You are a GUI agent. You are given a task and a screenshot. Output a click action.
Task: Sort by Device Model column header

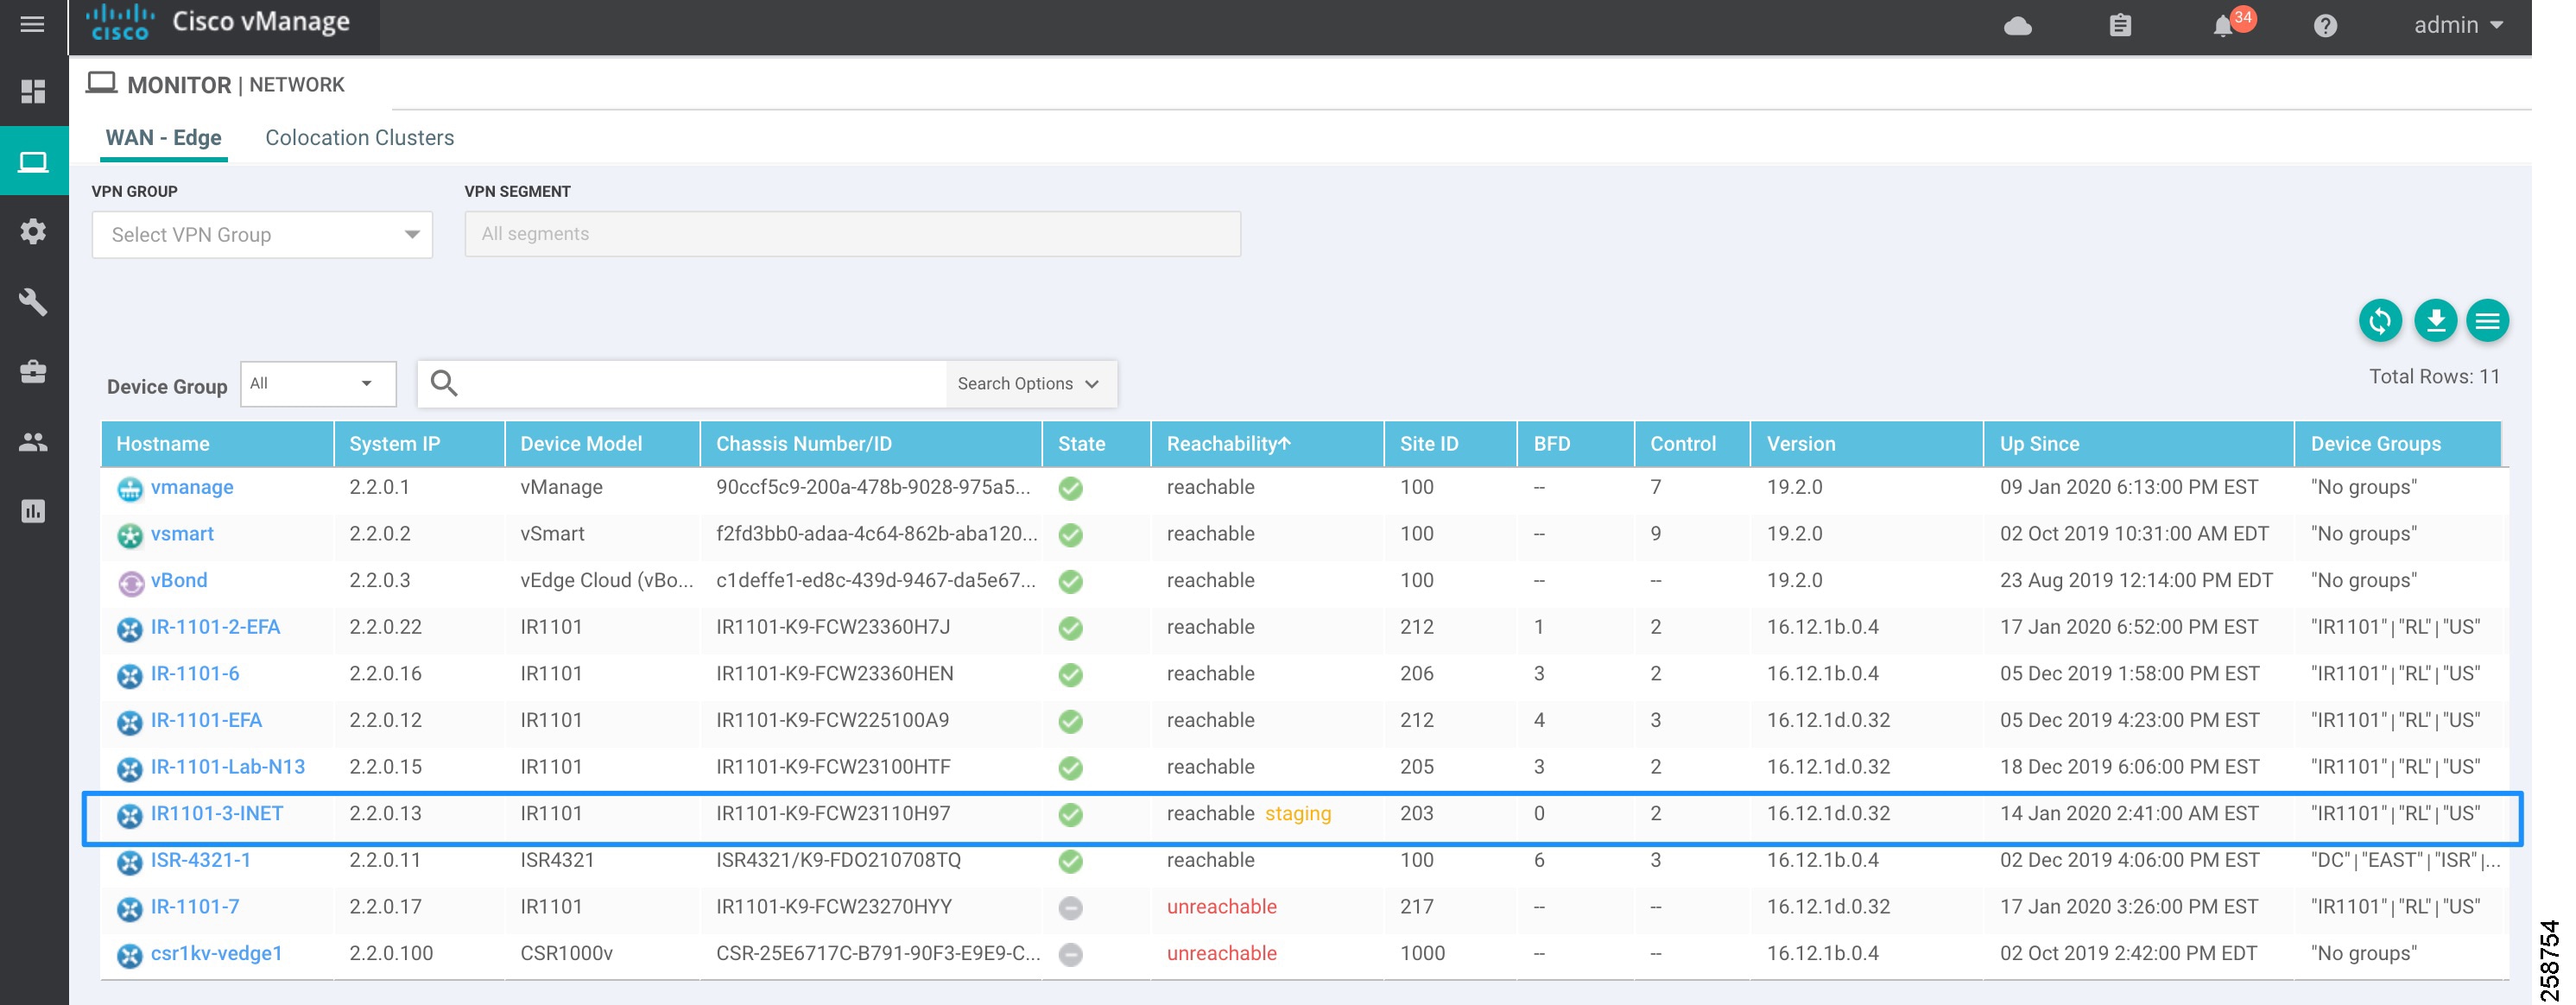coord(602,444)
